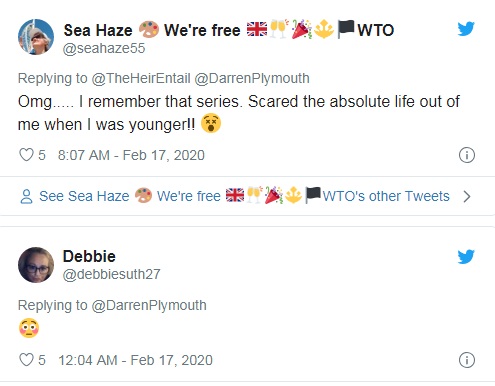Click the Debbie display name

click(x=89, y=256)
